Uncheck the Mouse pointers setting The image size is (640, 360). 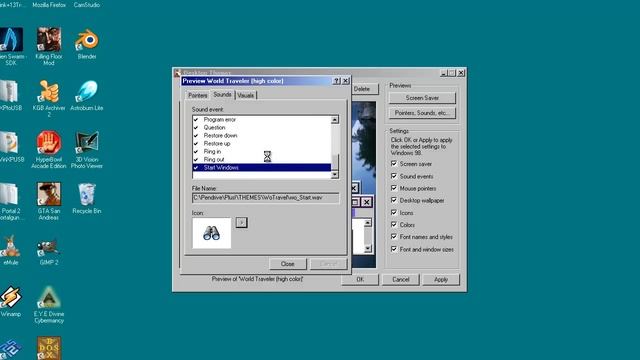(x=394, y=188)
